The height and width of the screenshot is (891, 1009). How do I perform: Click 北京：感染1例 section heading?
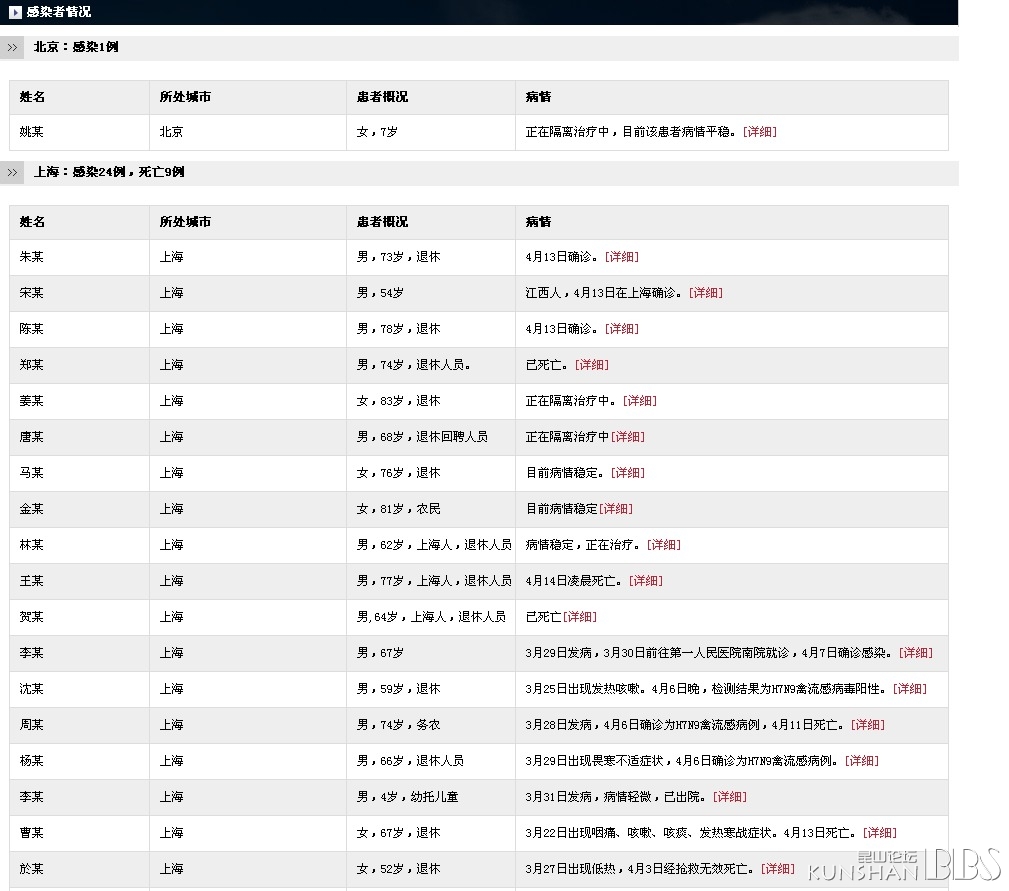(76, 47)
